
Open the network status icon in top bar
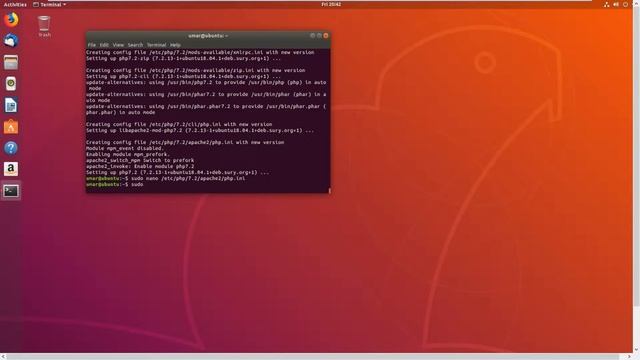click(607, 4)
